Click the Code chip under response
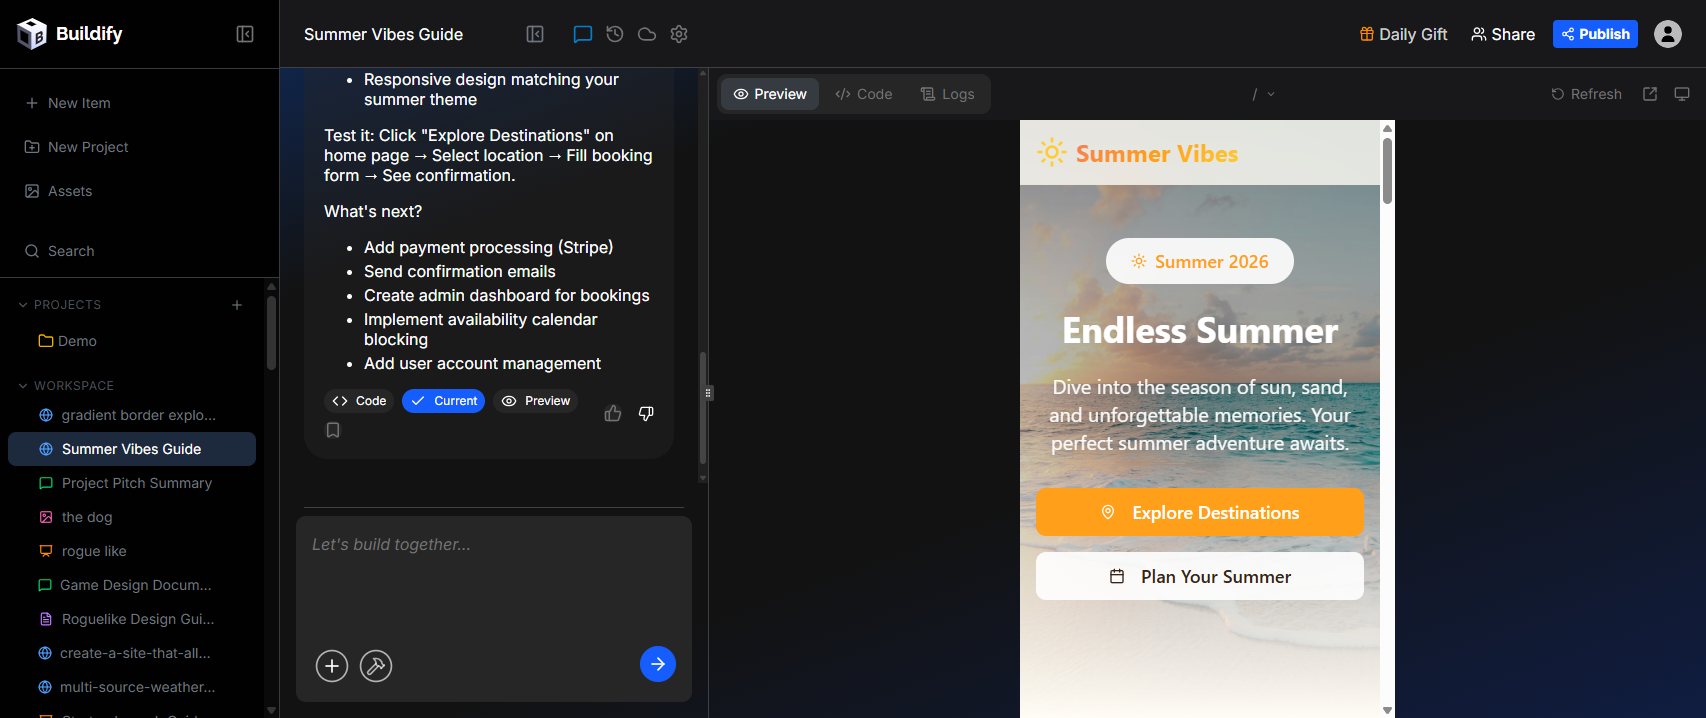Image resolution: width=1706 pixels, height=718 pixels. (x=359, y=401)
